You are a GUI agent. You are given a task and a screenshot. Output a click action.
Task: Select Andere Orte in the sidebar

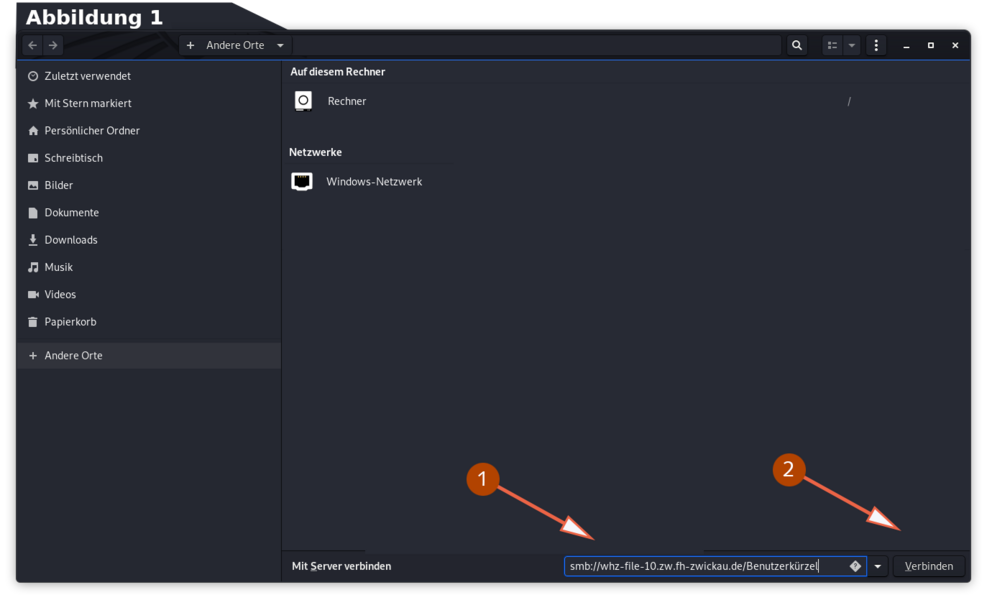click(x=149, y=356)
